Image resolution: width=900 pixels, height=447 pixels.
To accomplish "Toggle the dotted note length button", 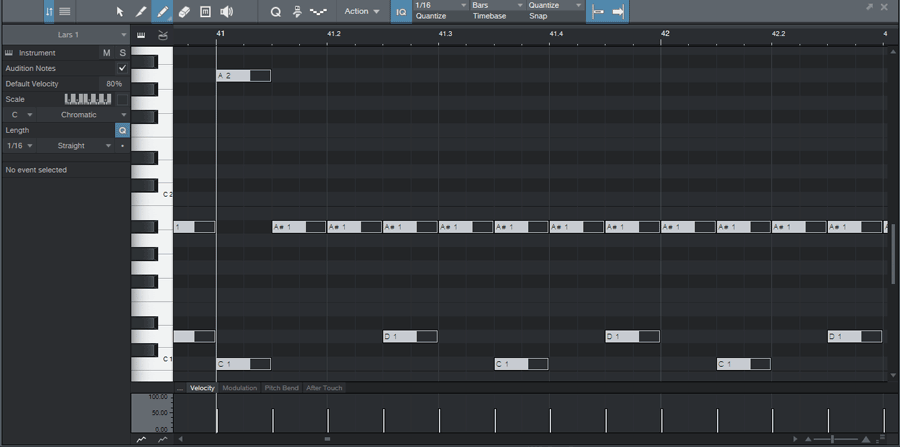I will tap(122, 146).
